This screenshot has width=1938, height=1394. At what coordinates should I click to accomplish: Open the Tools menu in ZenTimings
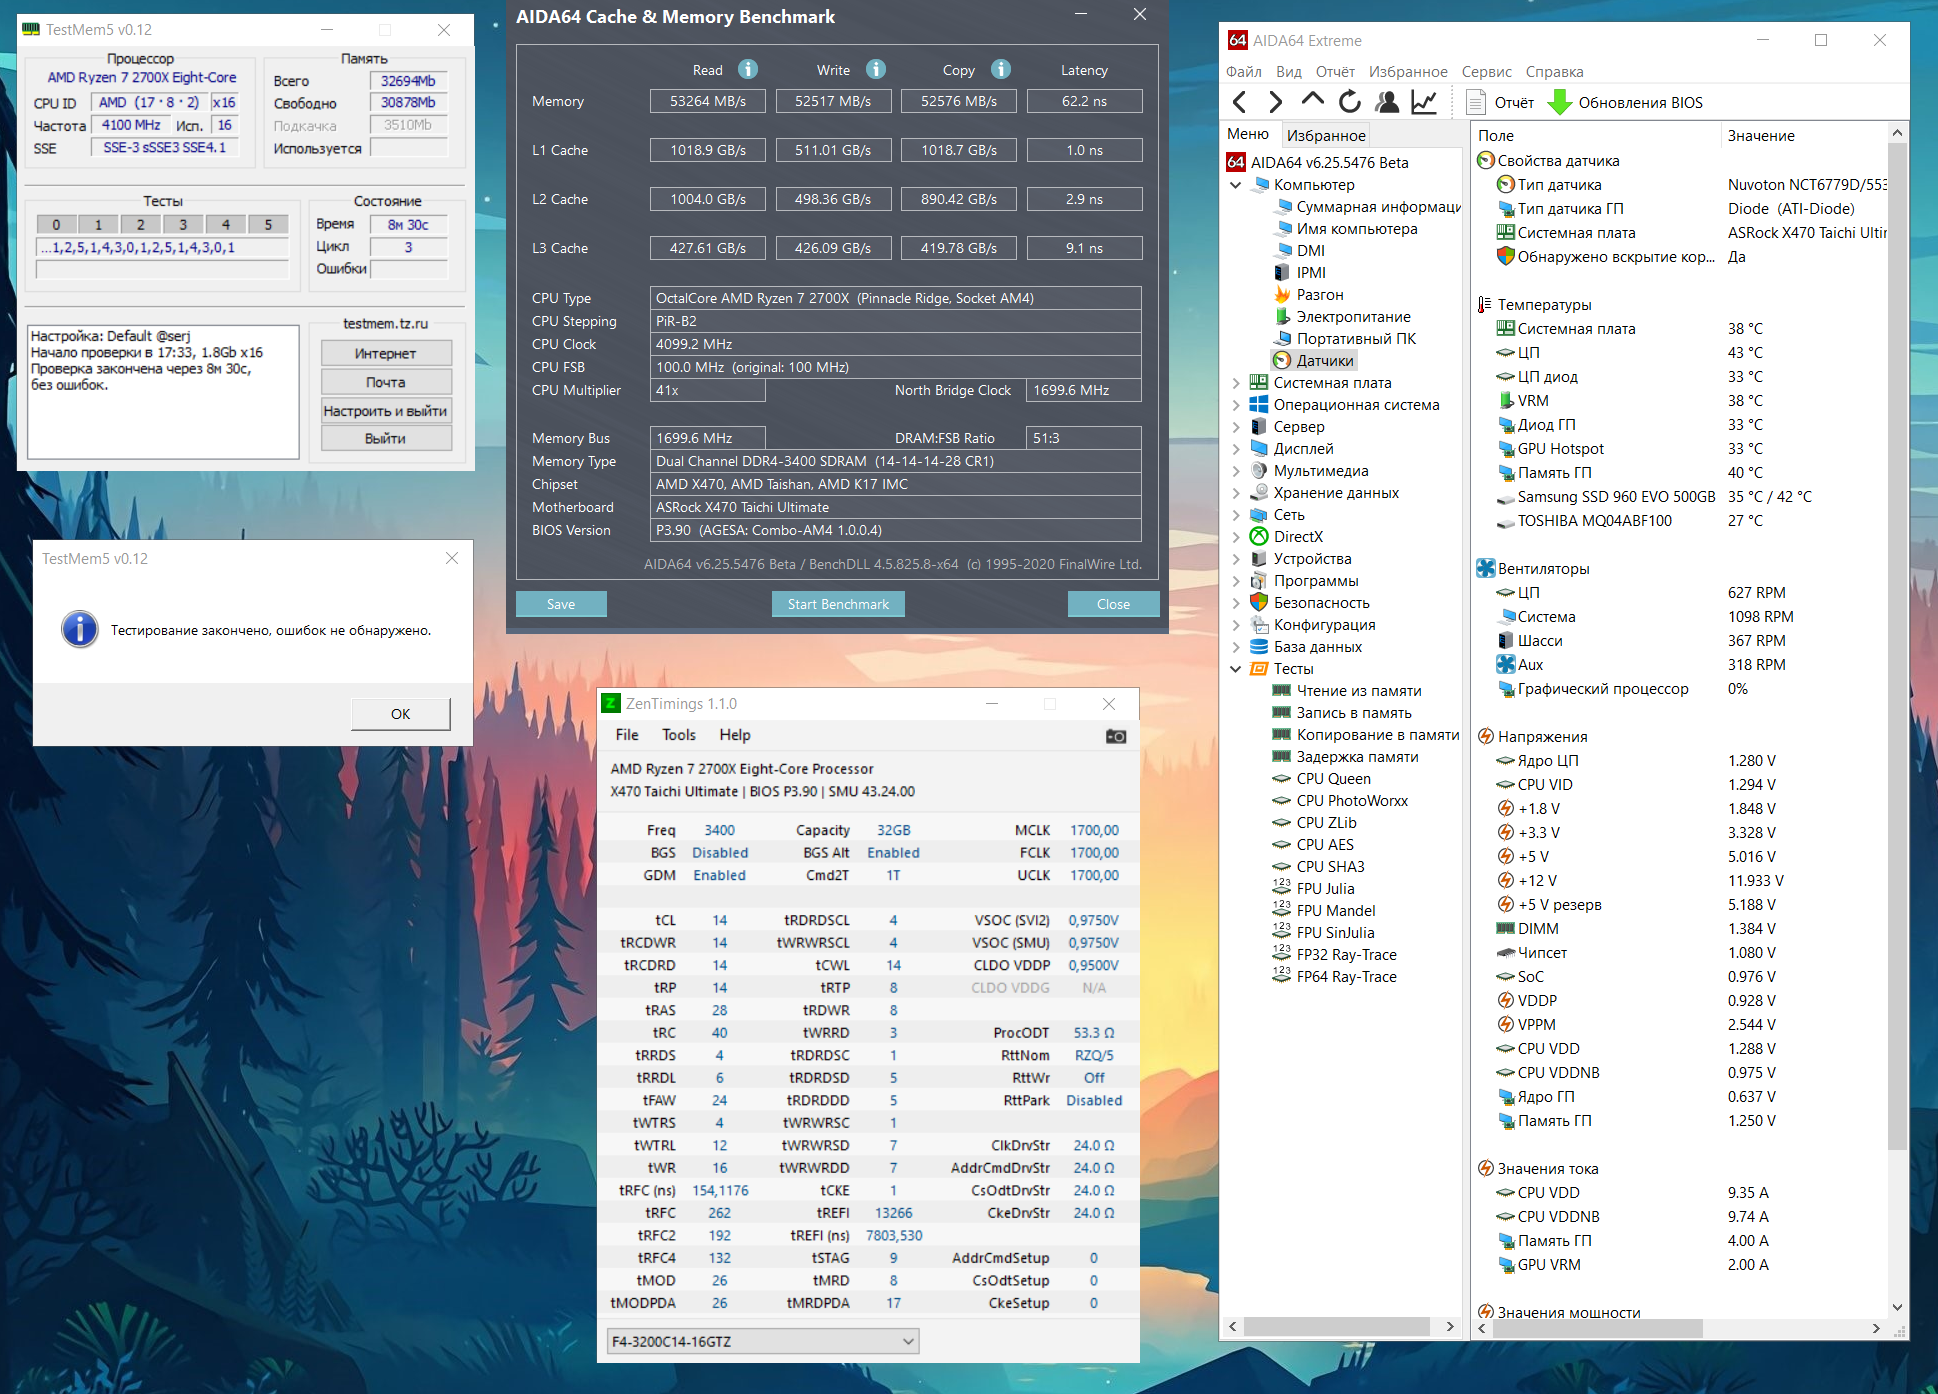pos(678,735)
